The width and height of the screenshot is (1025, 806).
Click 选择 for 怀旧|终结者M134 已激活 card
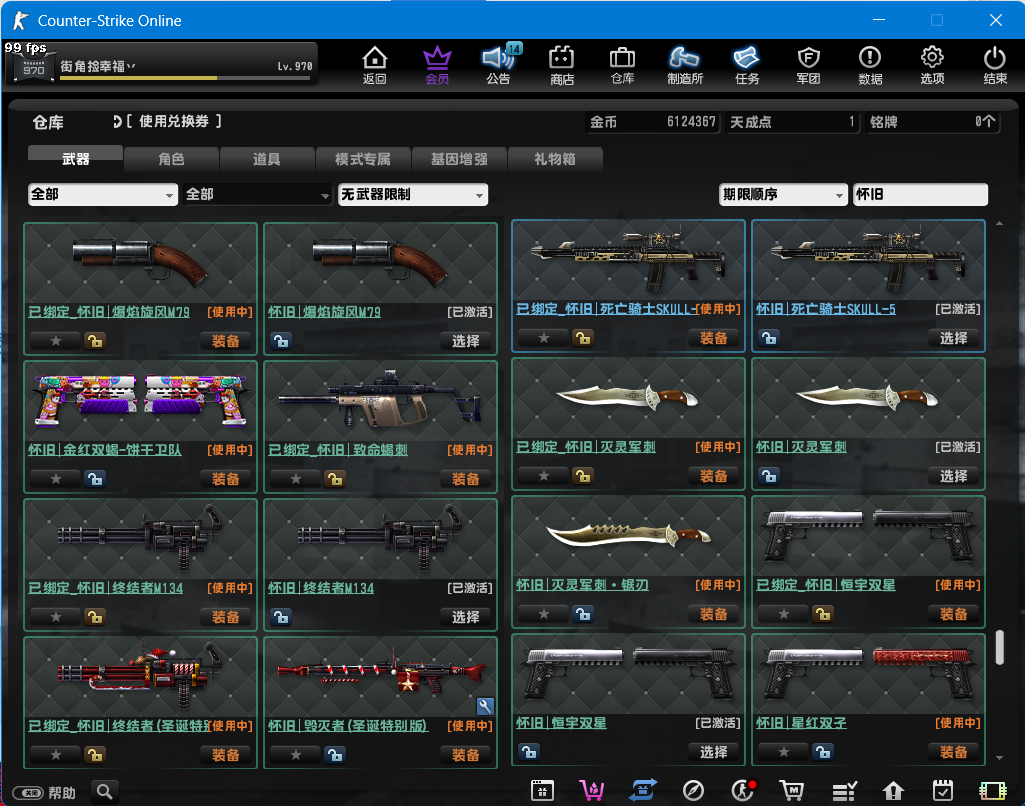(466, 616)
